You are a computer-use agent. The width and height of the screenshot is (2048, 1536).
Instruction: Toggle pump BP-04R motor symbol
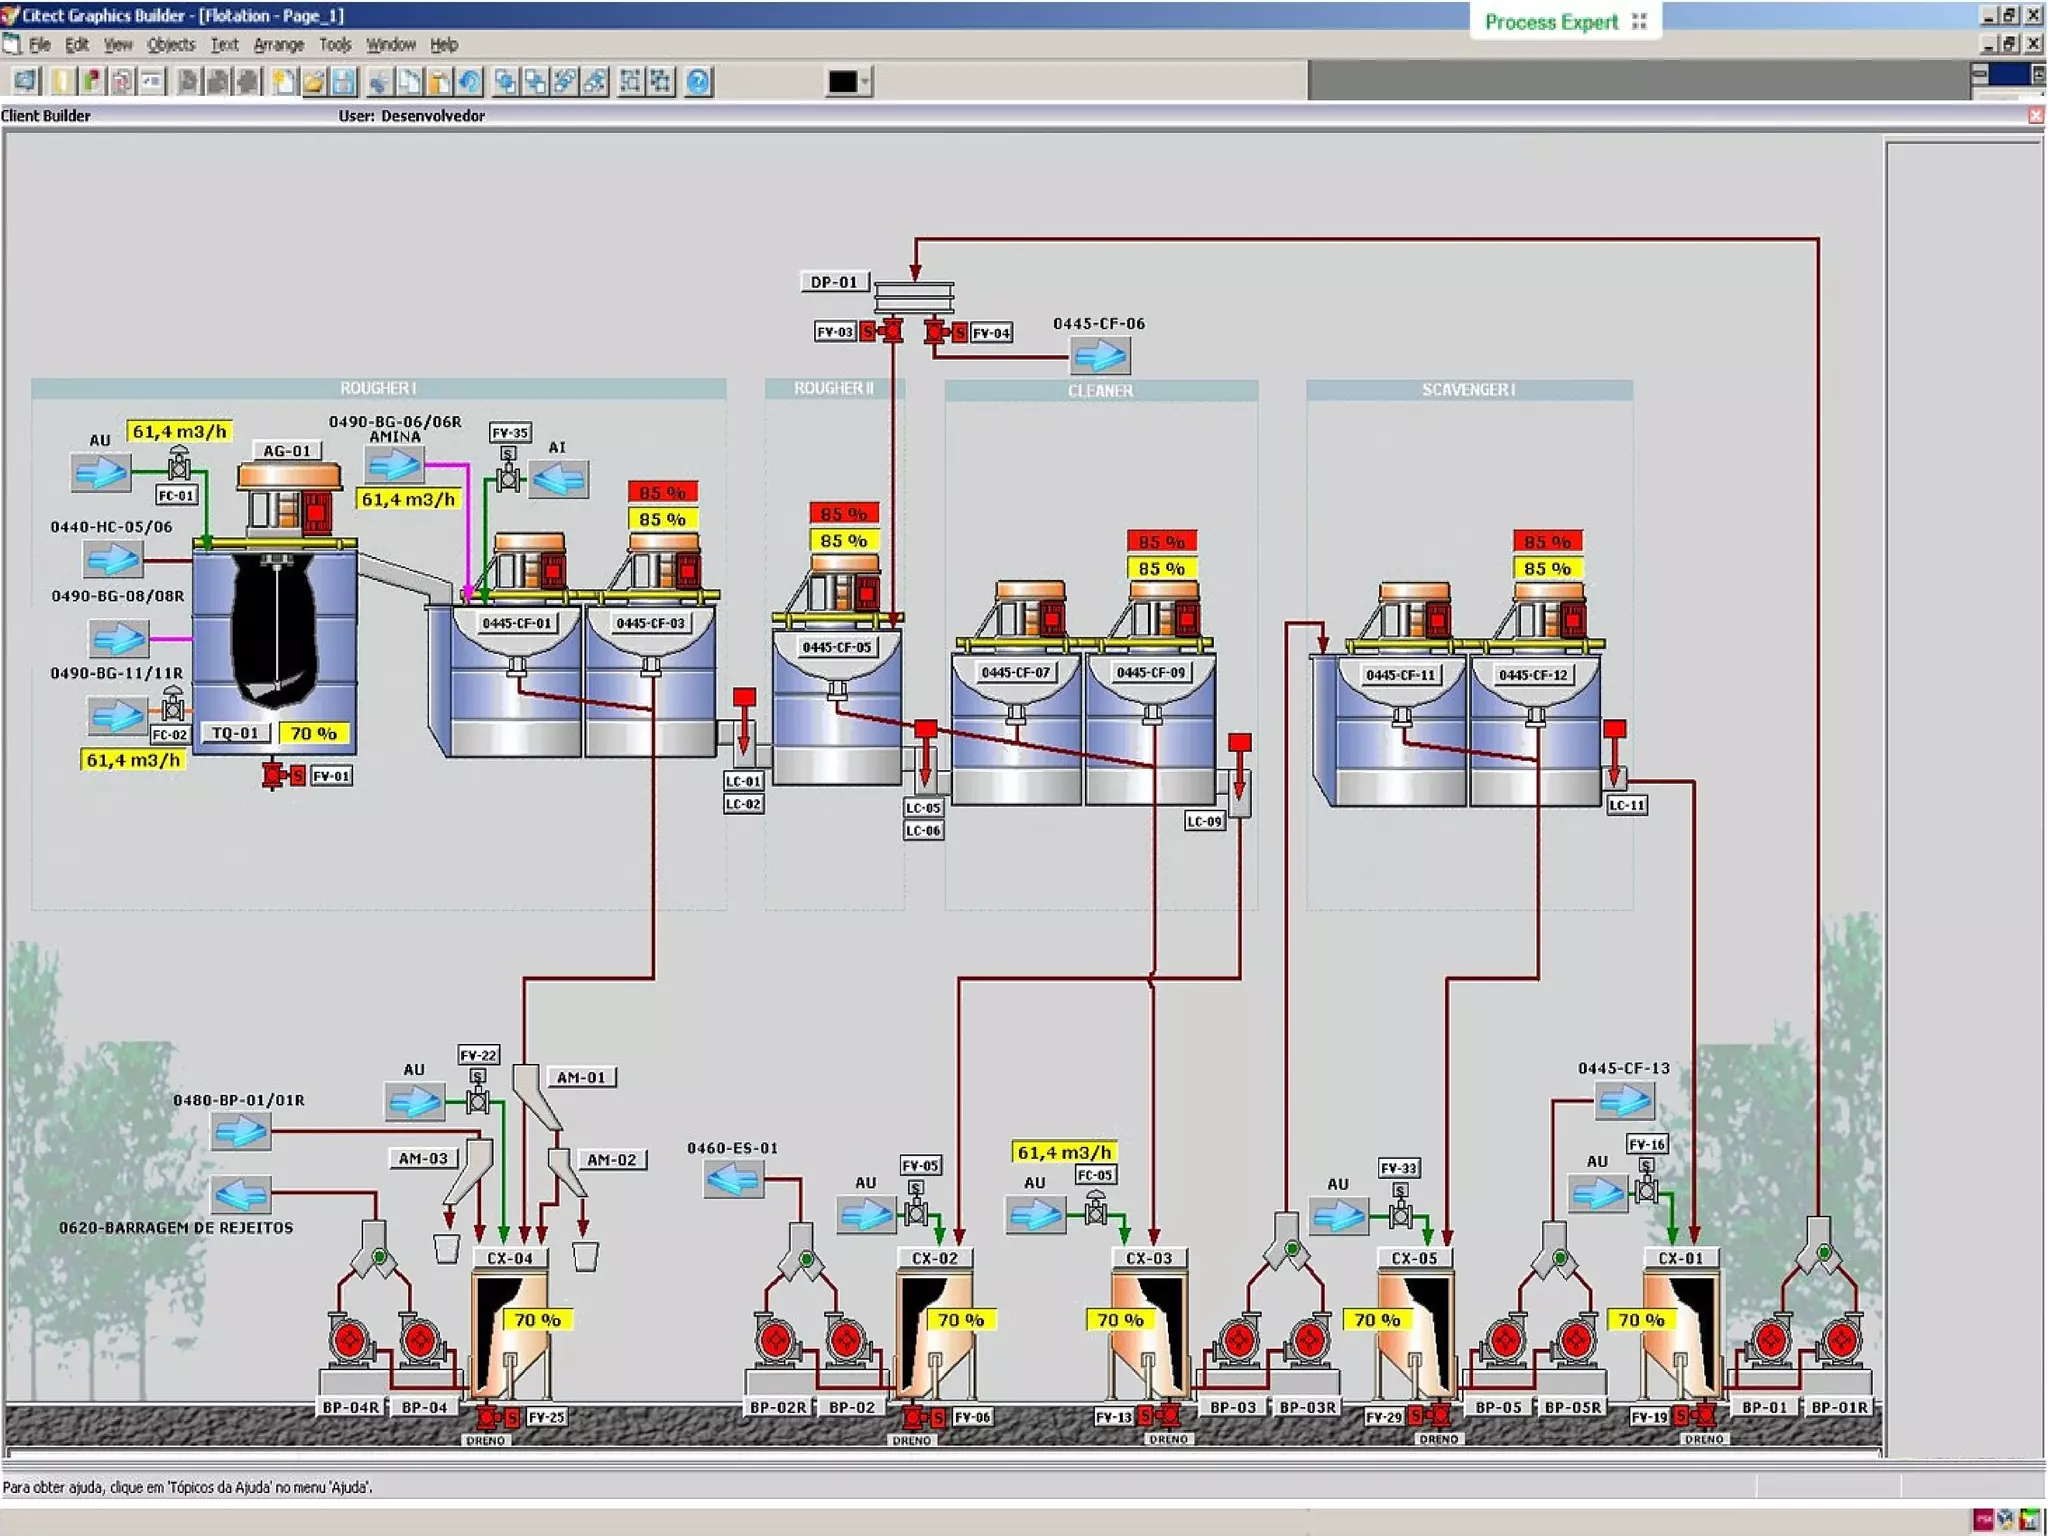tap(349, 1340)
